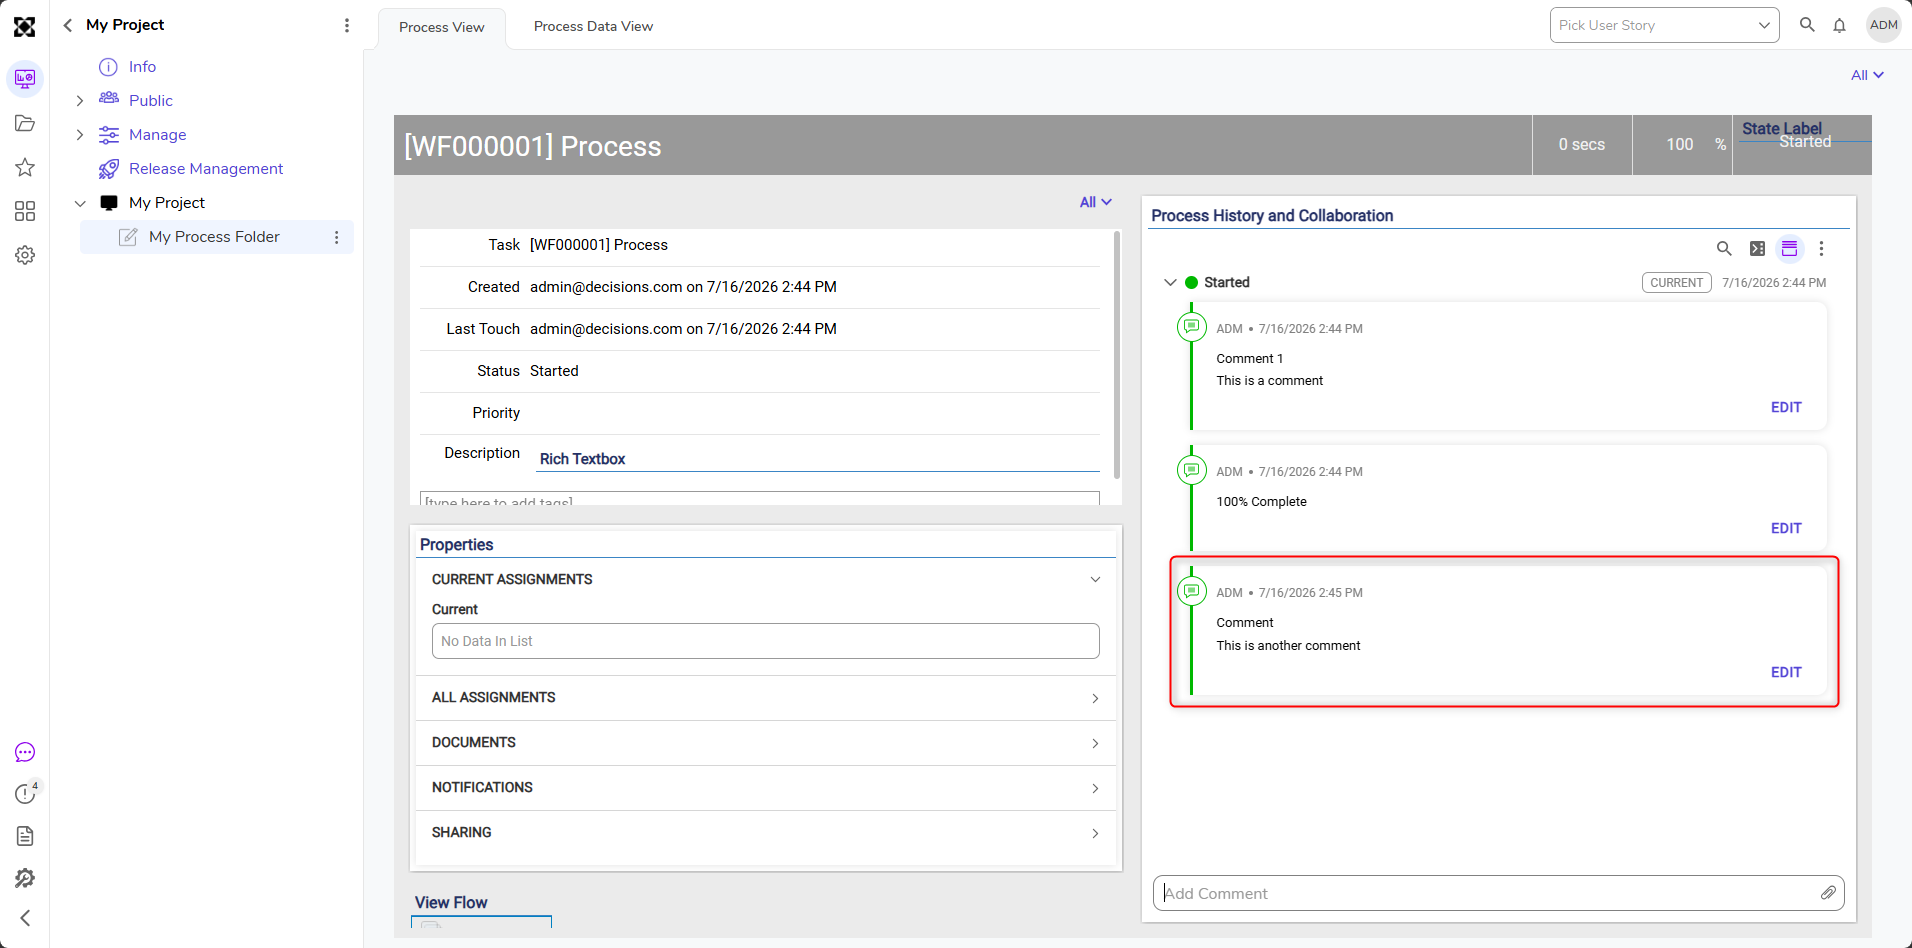Open the favorites star sidebar icon
1912x948 pixels.
25,167
